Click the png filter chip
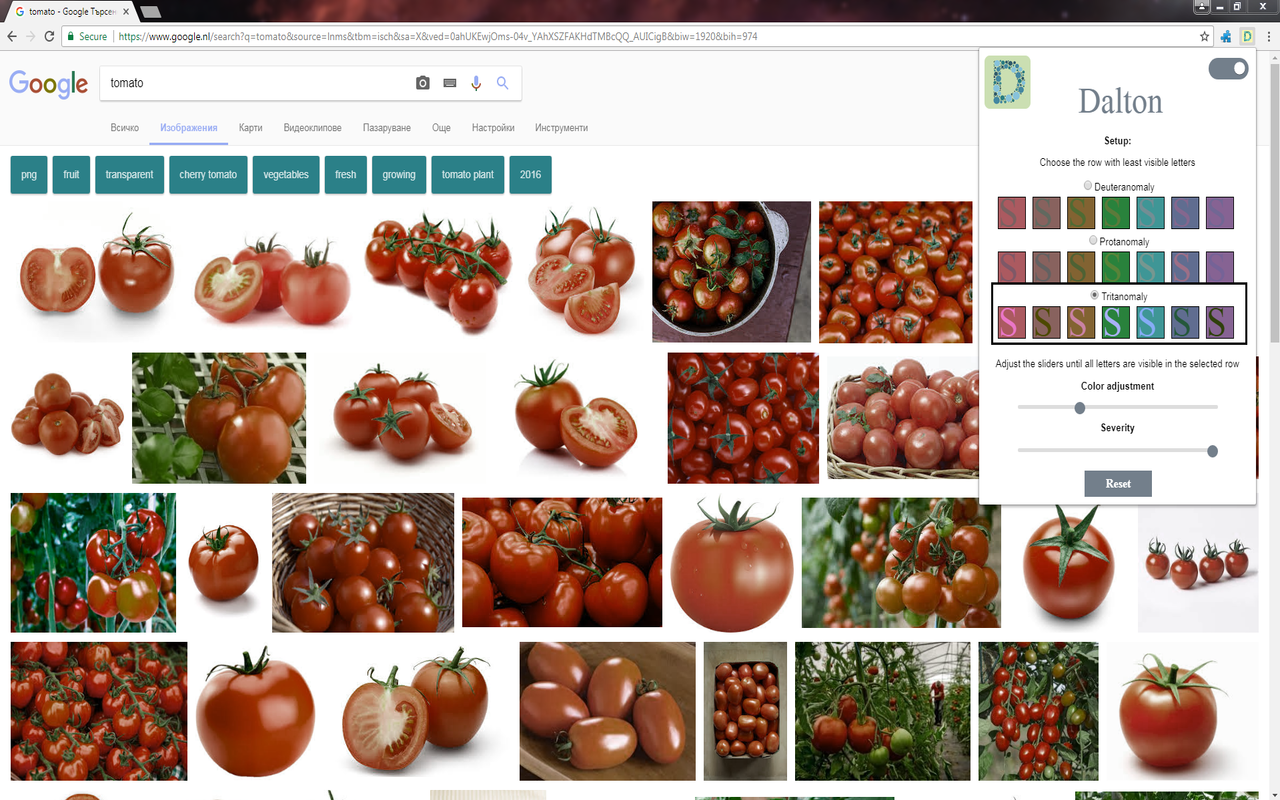 click(x=29, y=174)
